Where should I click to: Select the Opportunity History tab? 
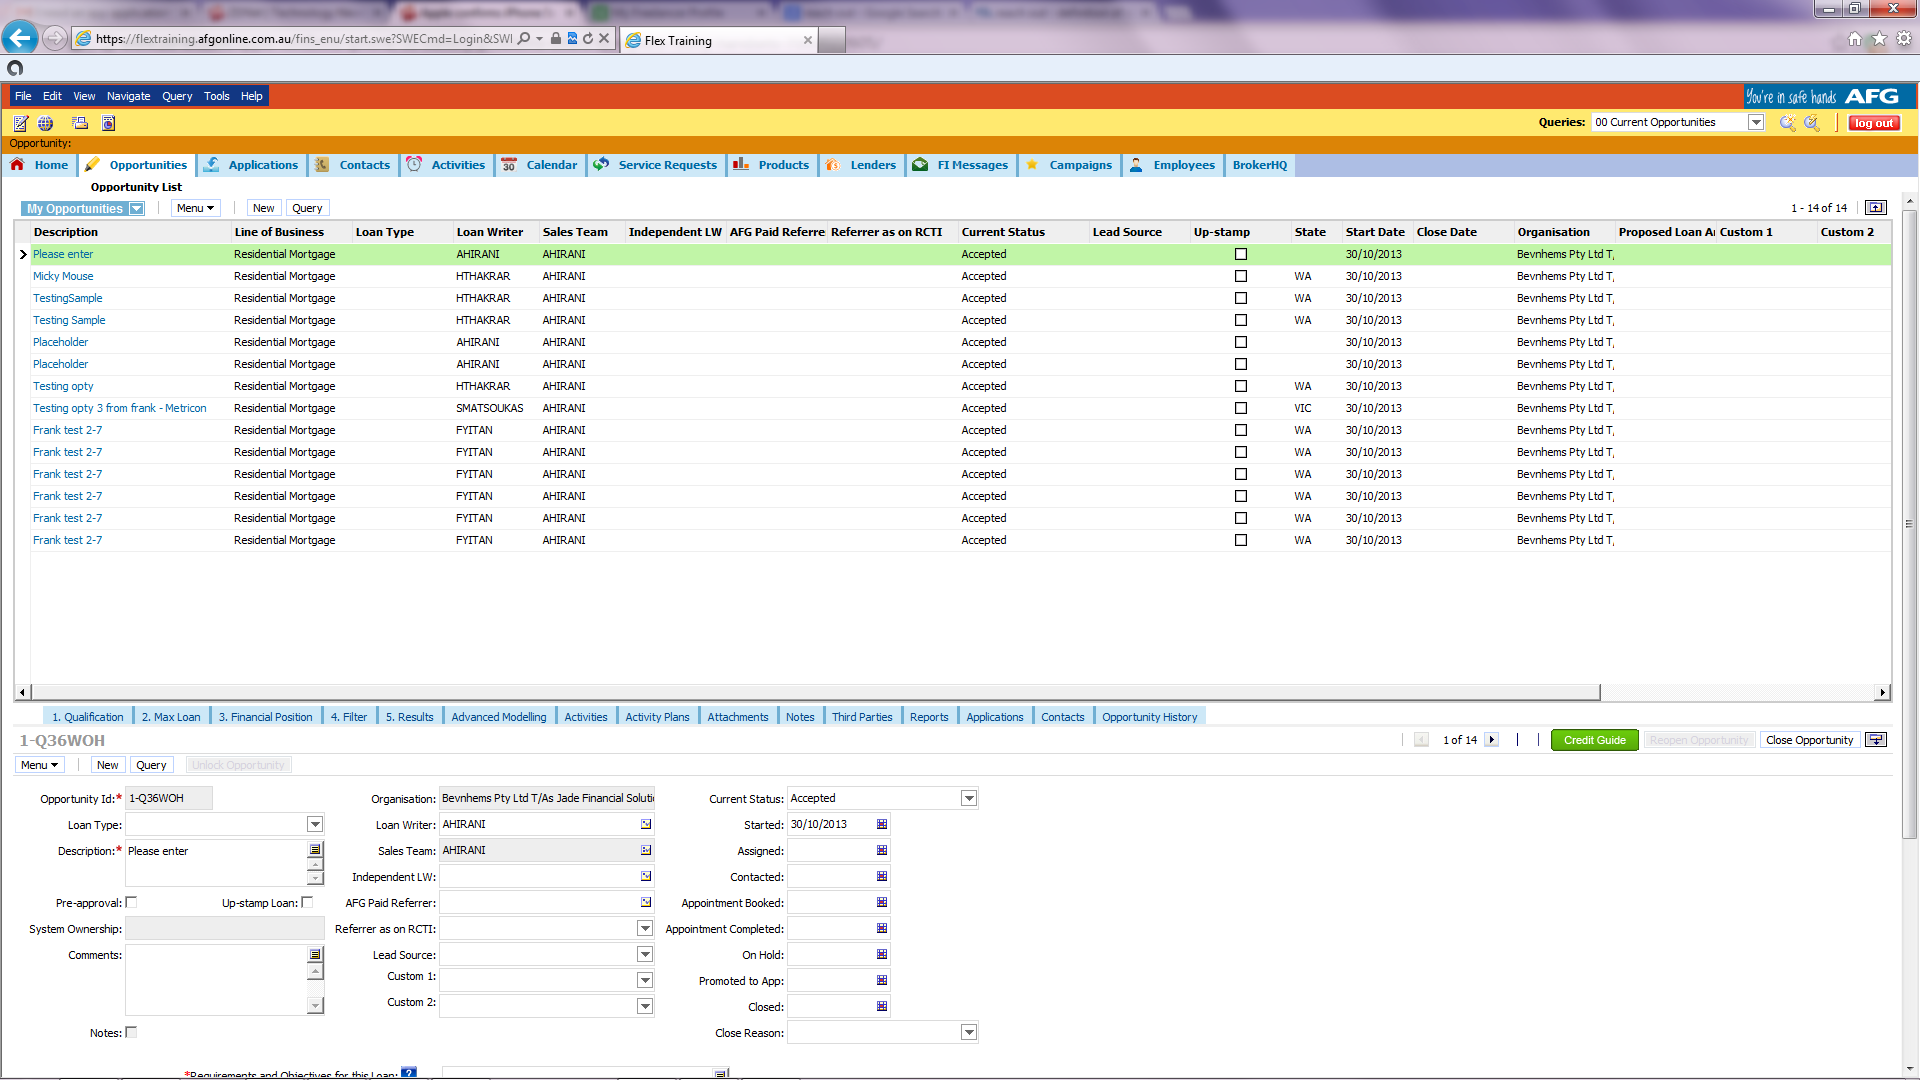(x=1149, y=716)
